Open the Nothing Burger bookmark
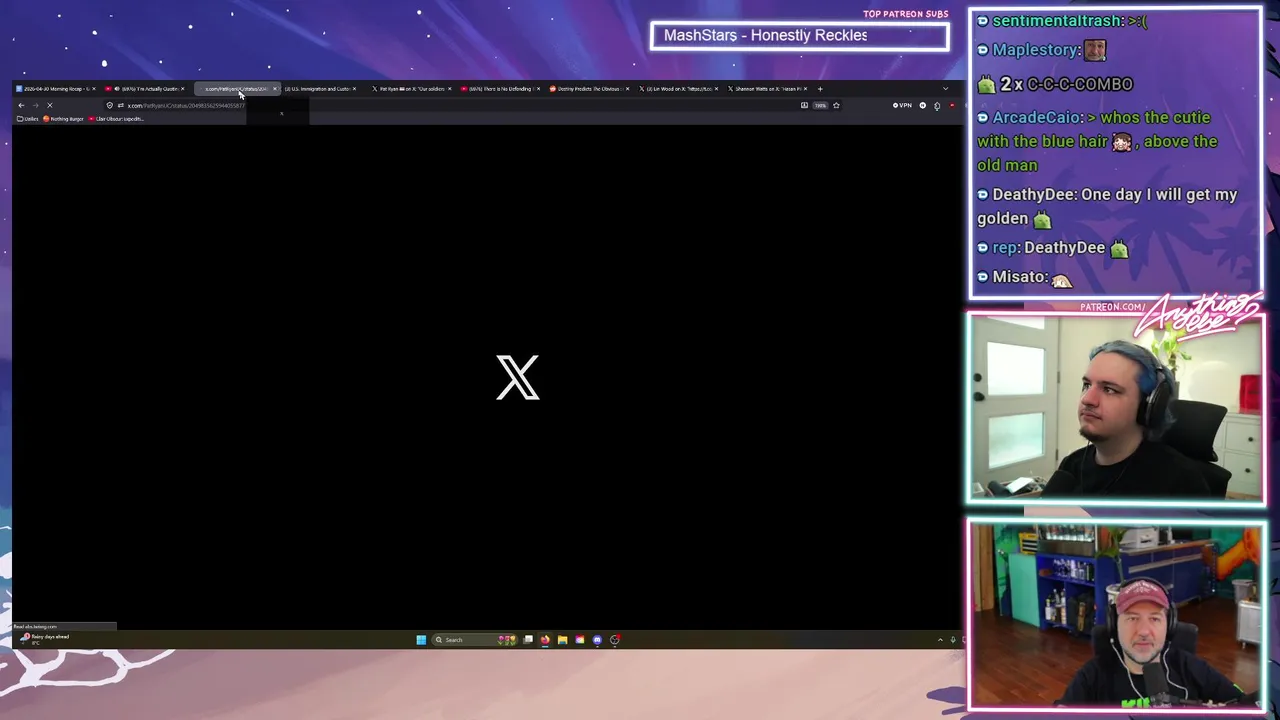The width and height of the screenshot is (1280, 720). (63, 119)
